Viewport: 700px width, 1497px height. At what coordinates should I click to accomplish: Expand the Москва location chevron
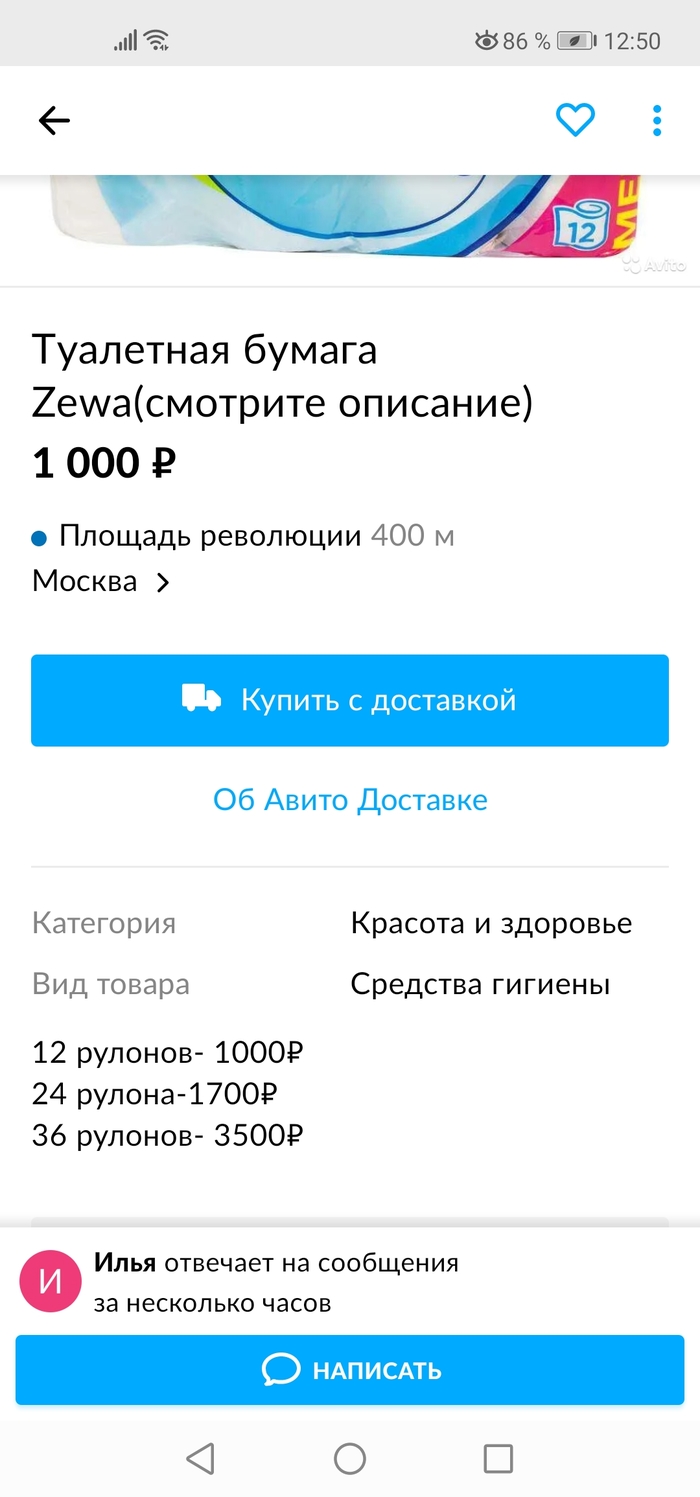click(163, 582)
